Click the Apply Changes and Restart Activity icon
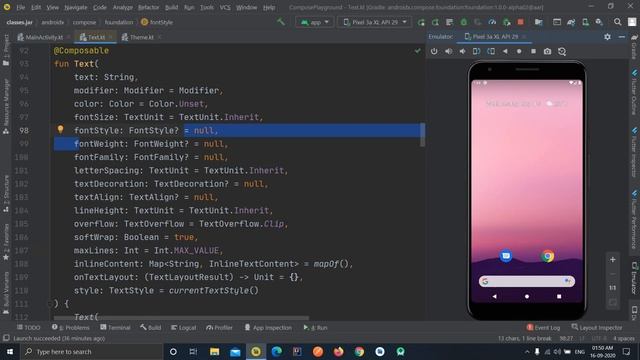 (436, 22)
